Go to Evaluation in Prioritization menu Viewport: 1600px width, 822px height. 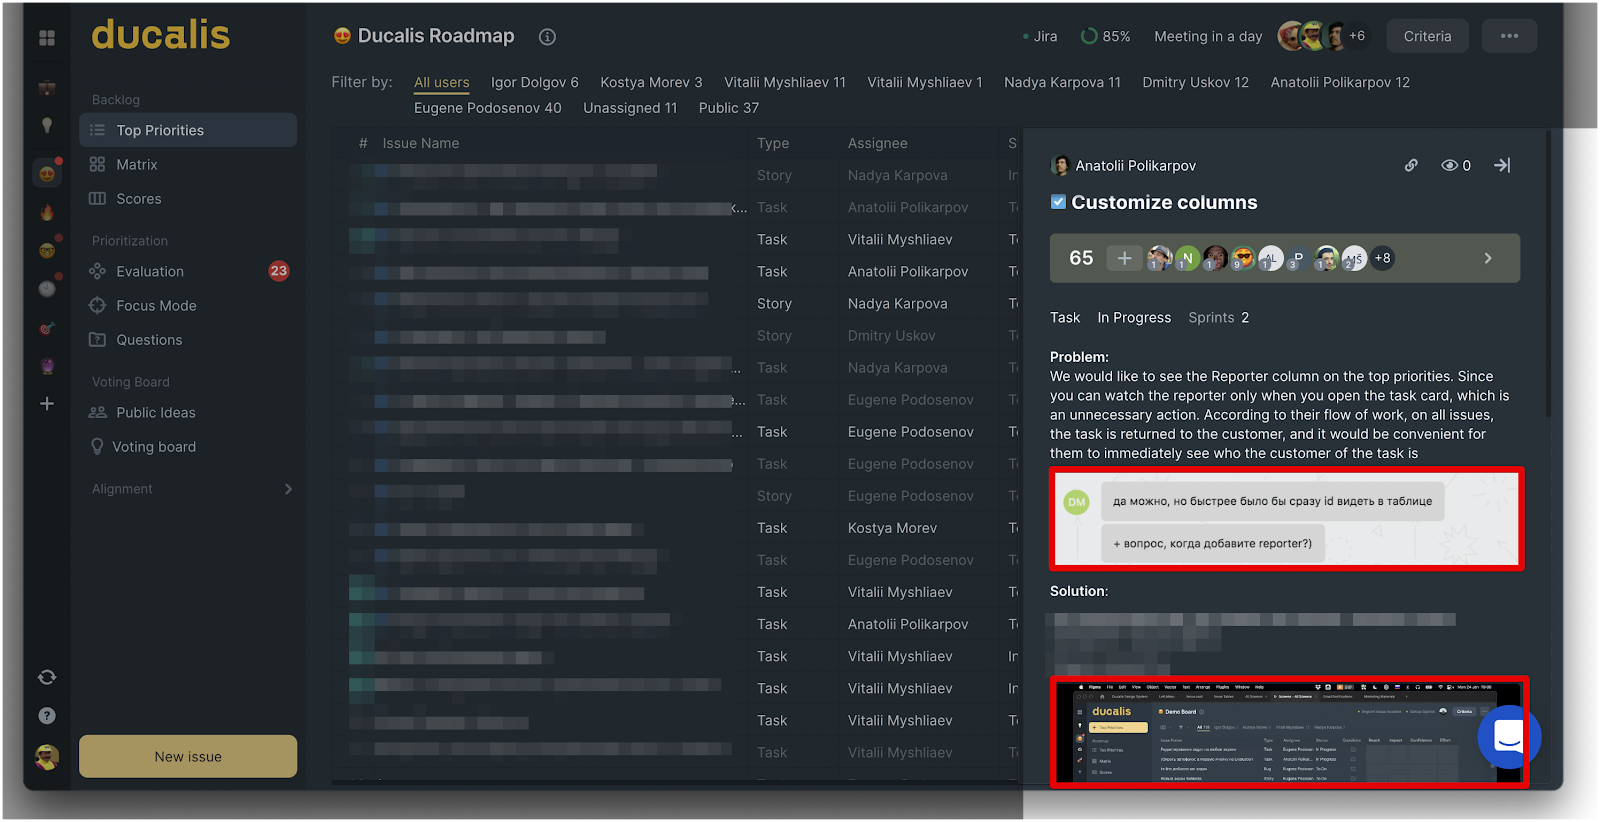(150, 272)
